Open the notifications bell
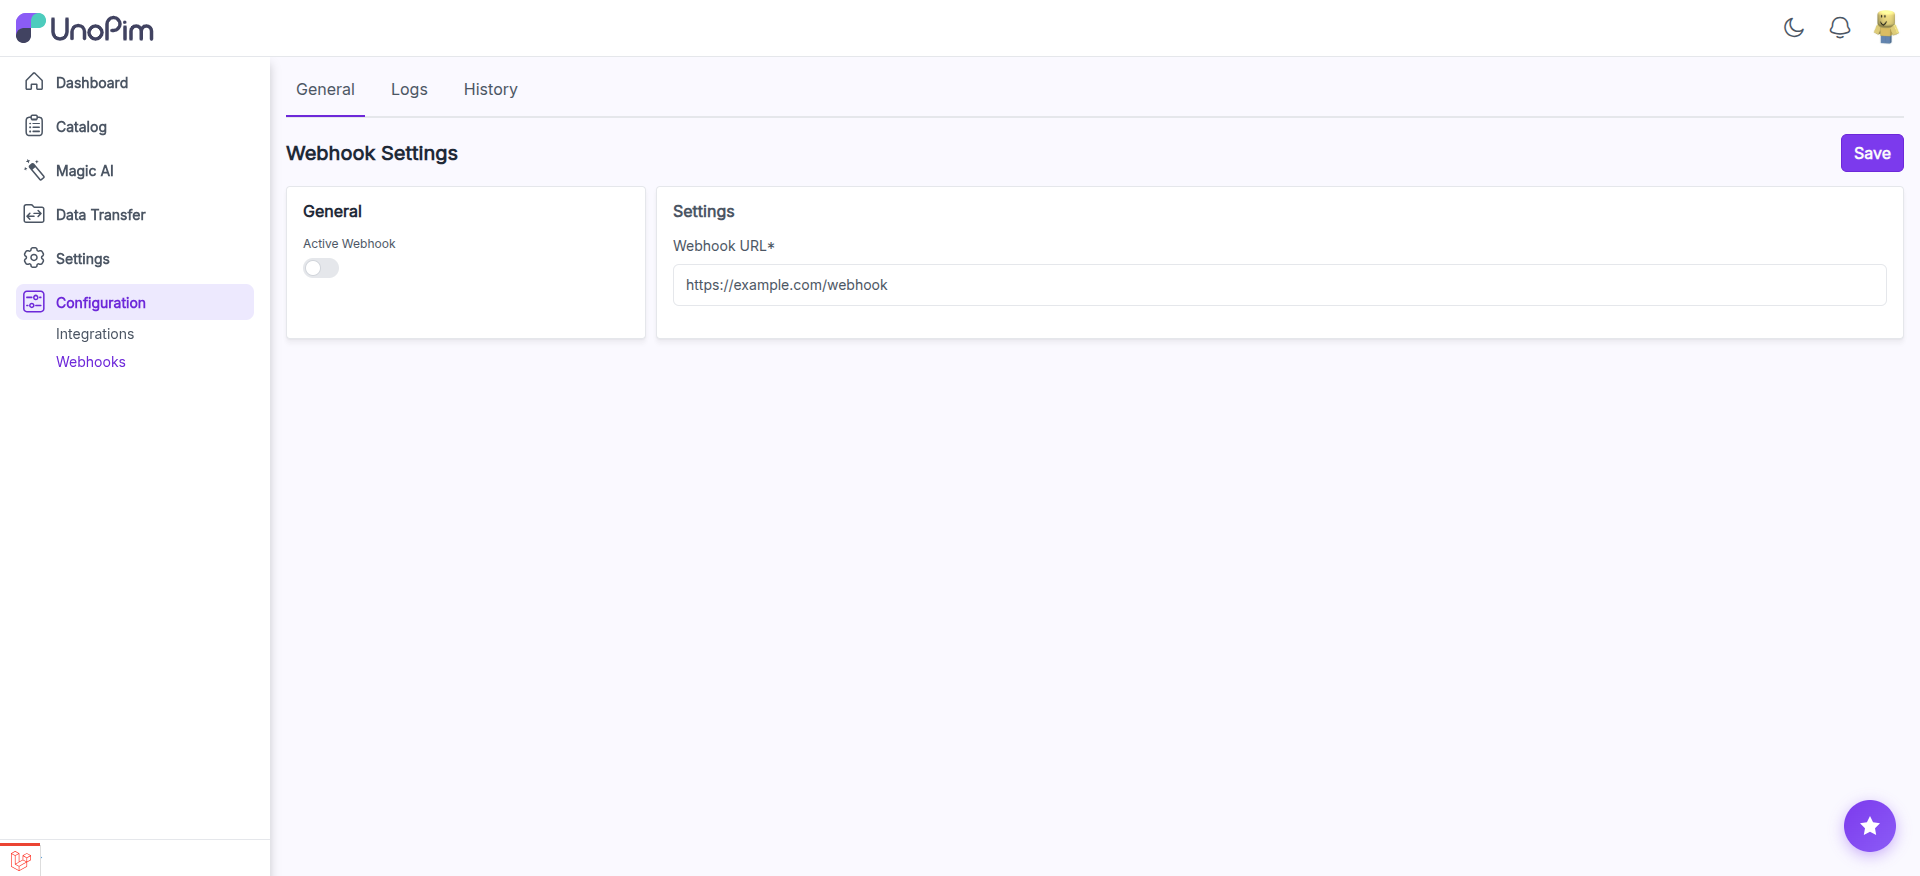This screenshot has width=1920, height=876. pos(1840,28)
